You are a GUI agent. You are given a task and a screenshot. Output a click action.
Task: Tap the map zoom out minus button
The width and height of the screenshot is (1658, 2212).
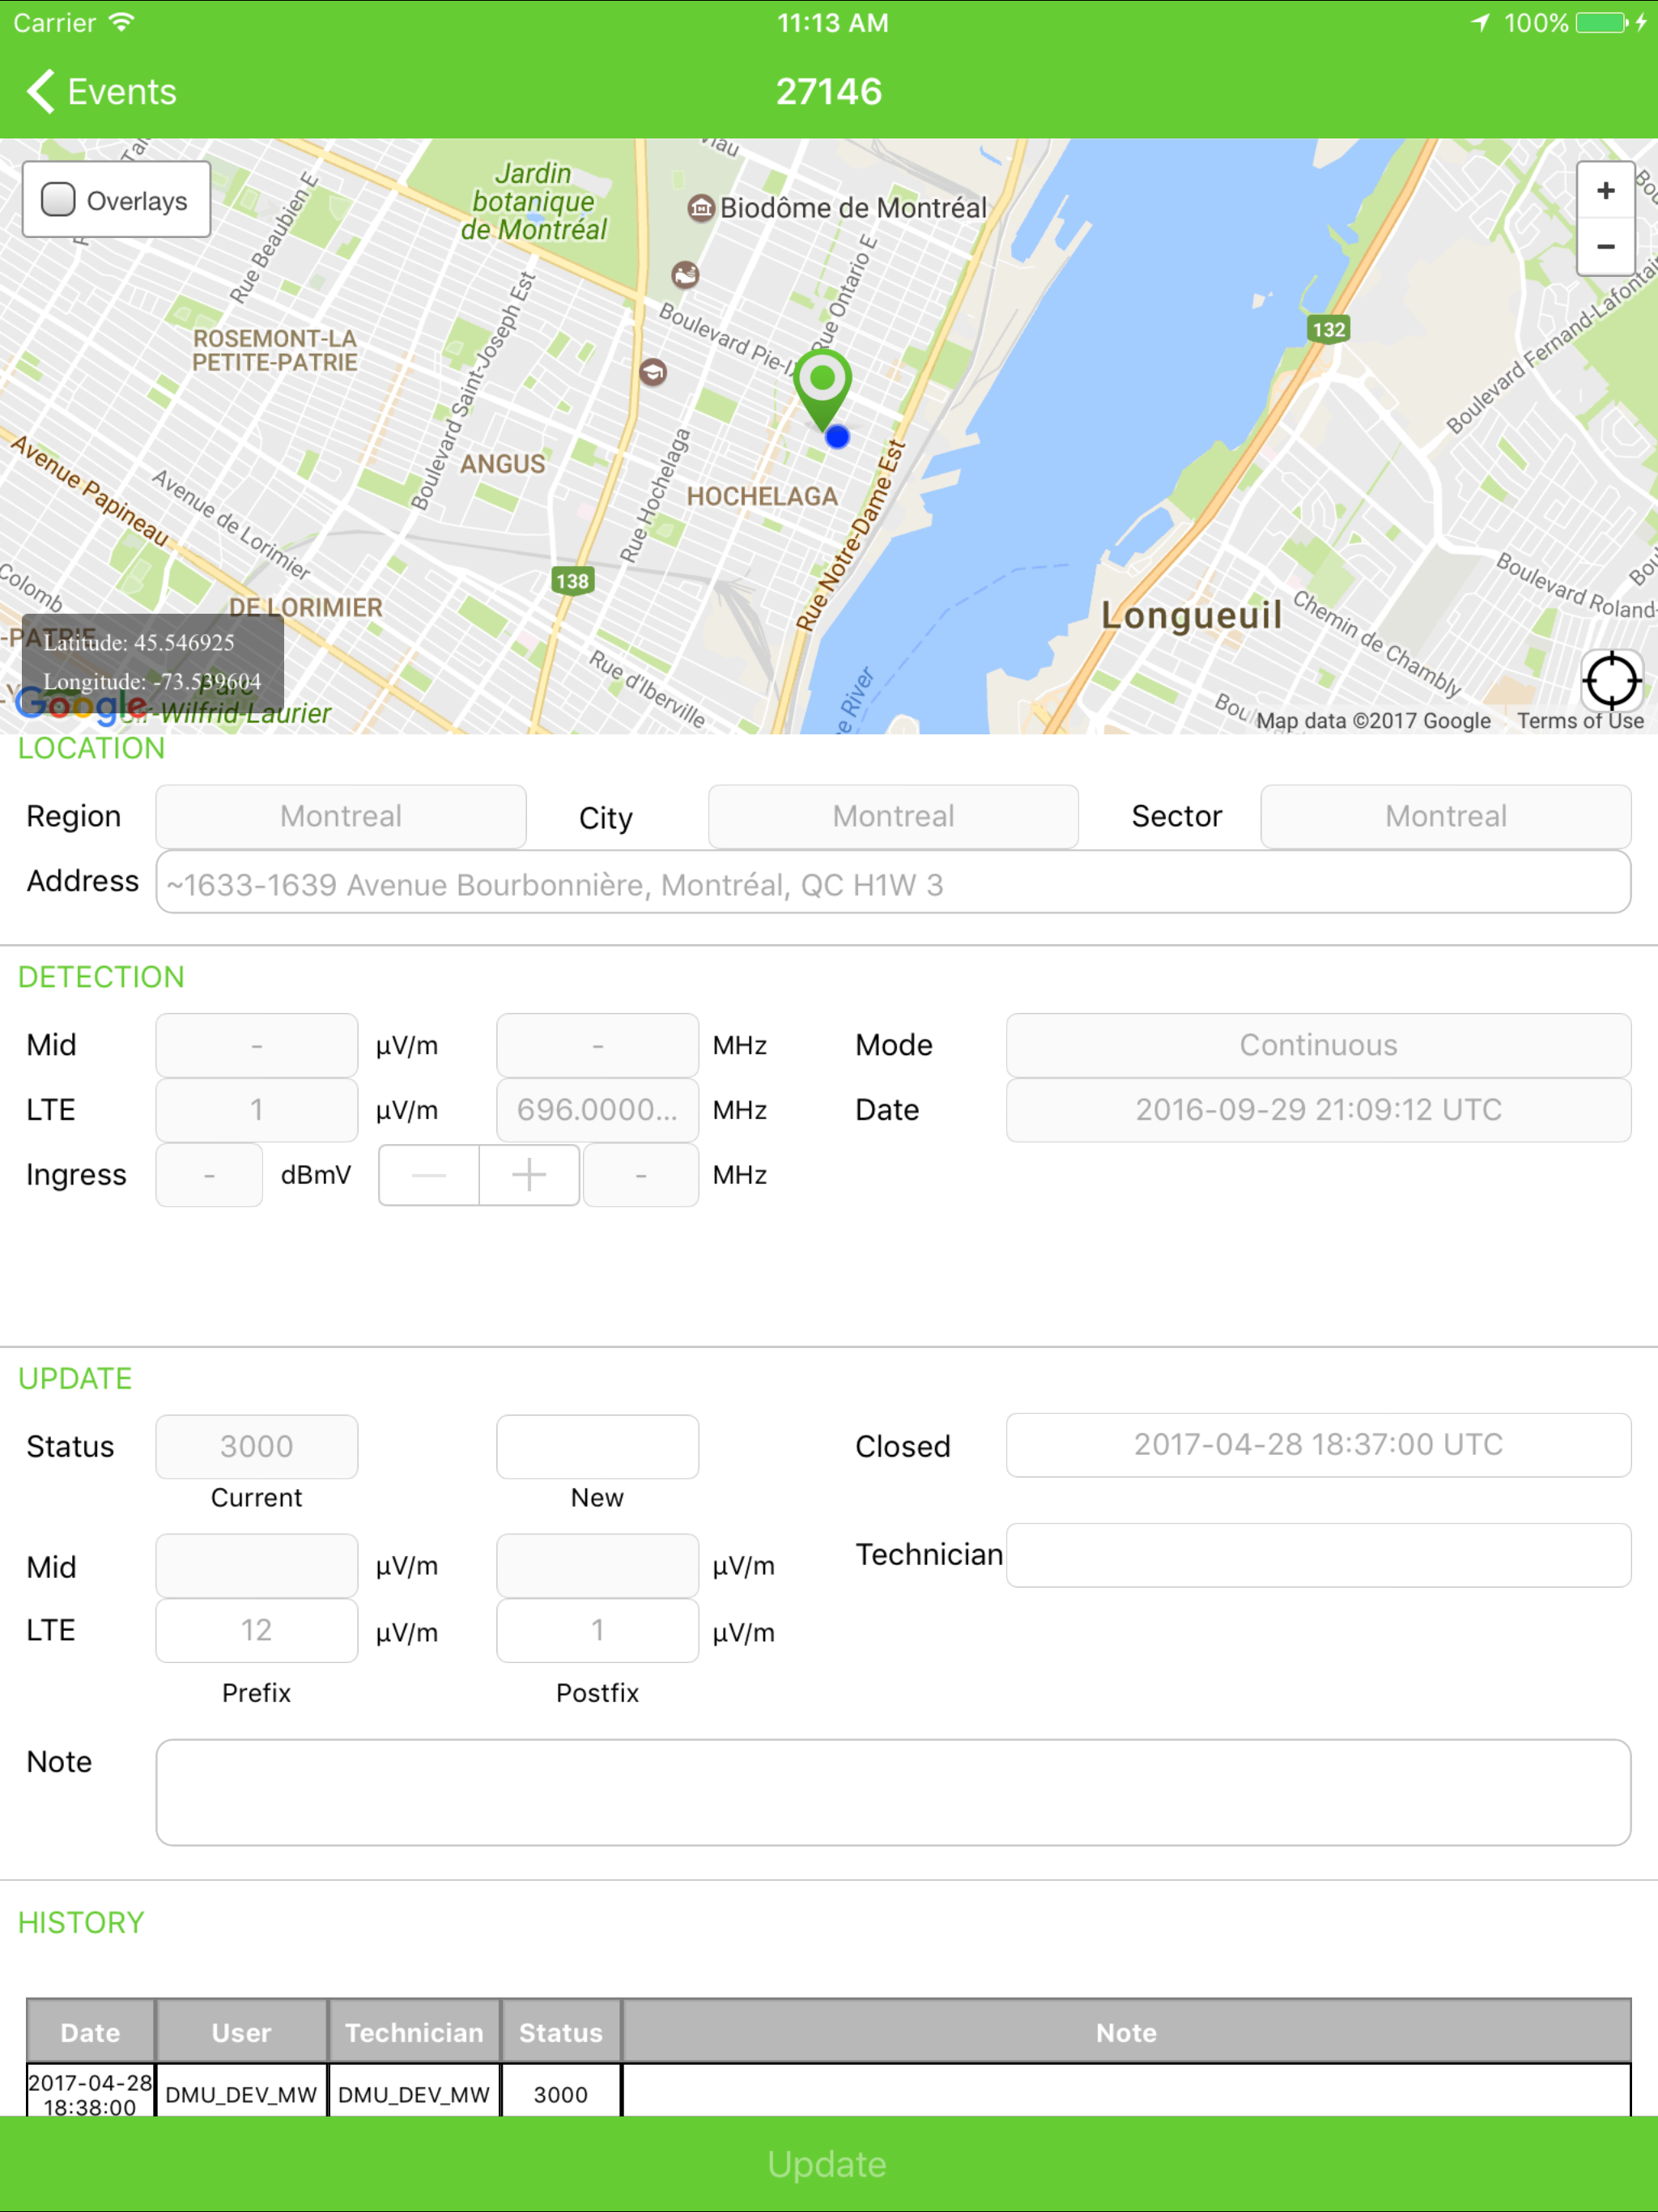click(1605, 247)
